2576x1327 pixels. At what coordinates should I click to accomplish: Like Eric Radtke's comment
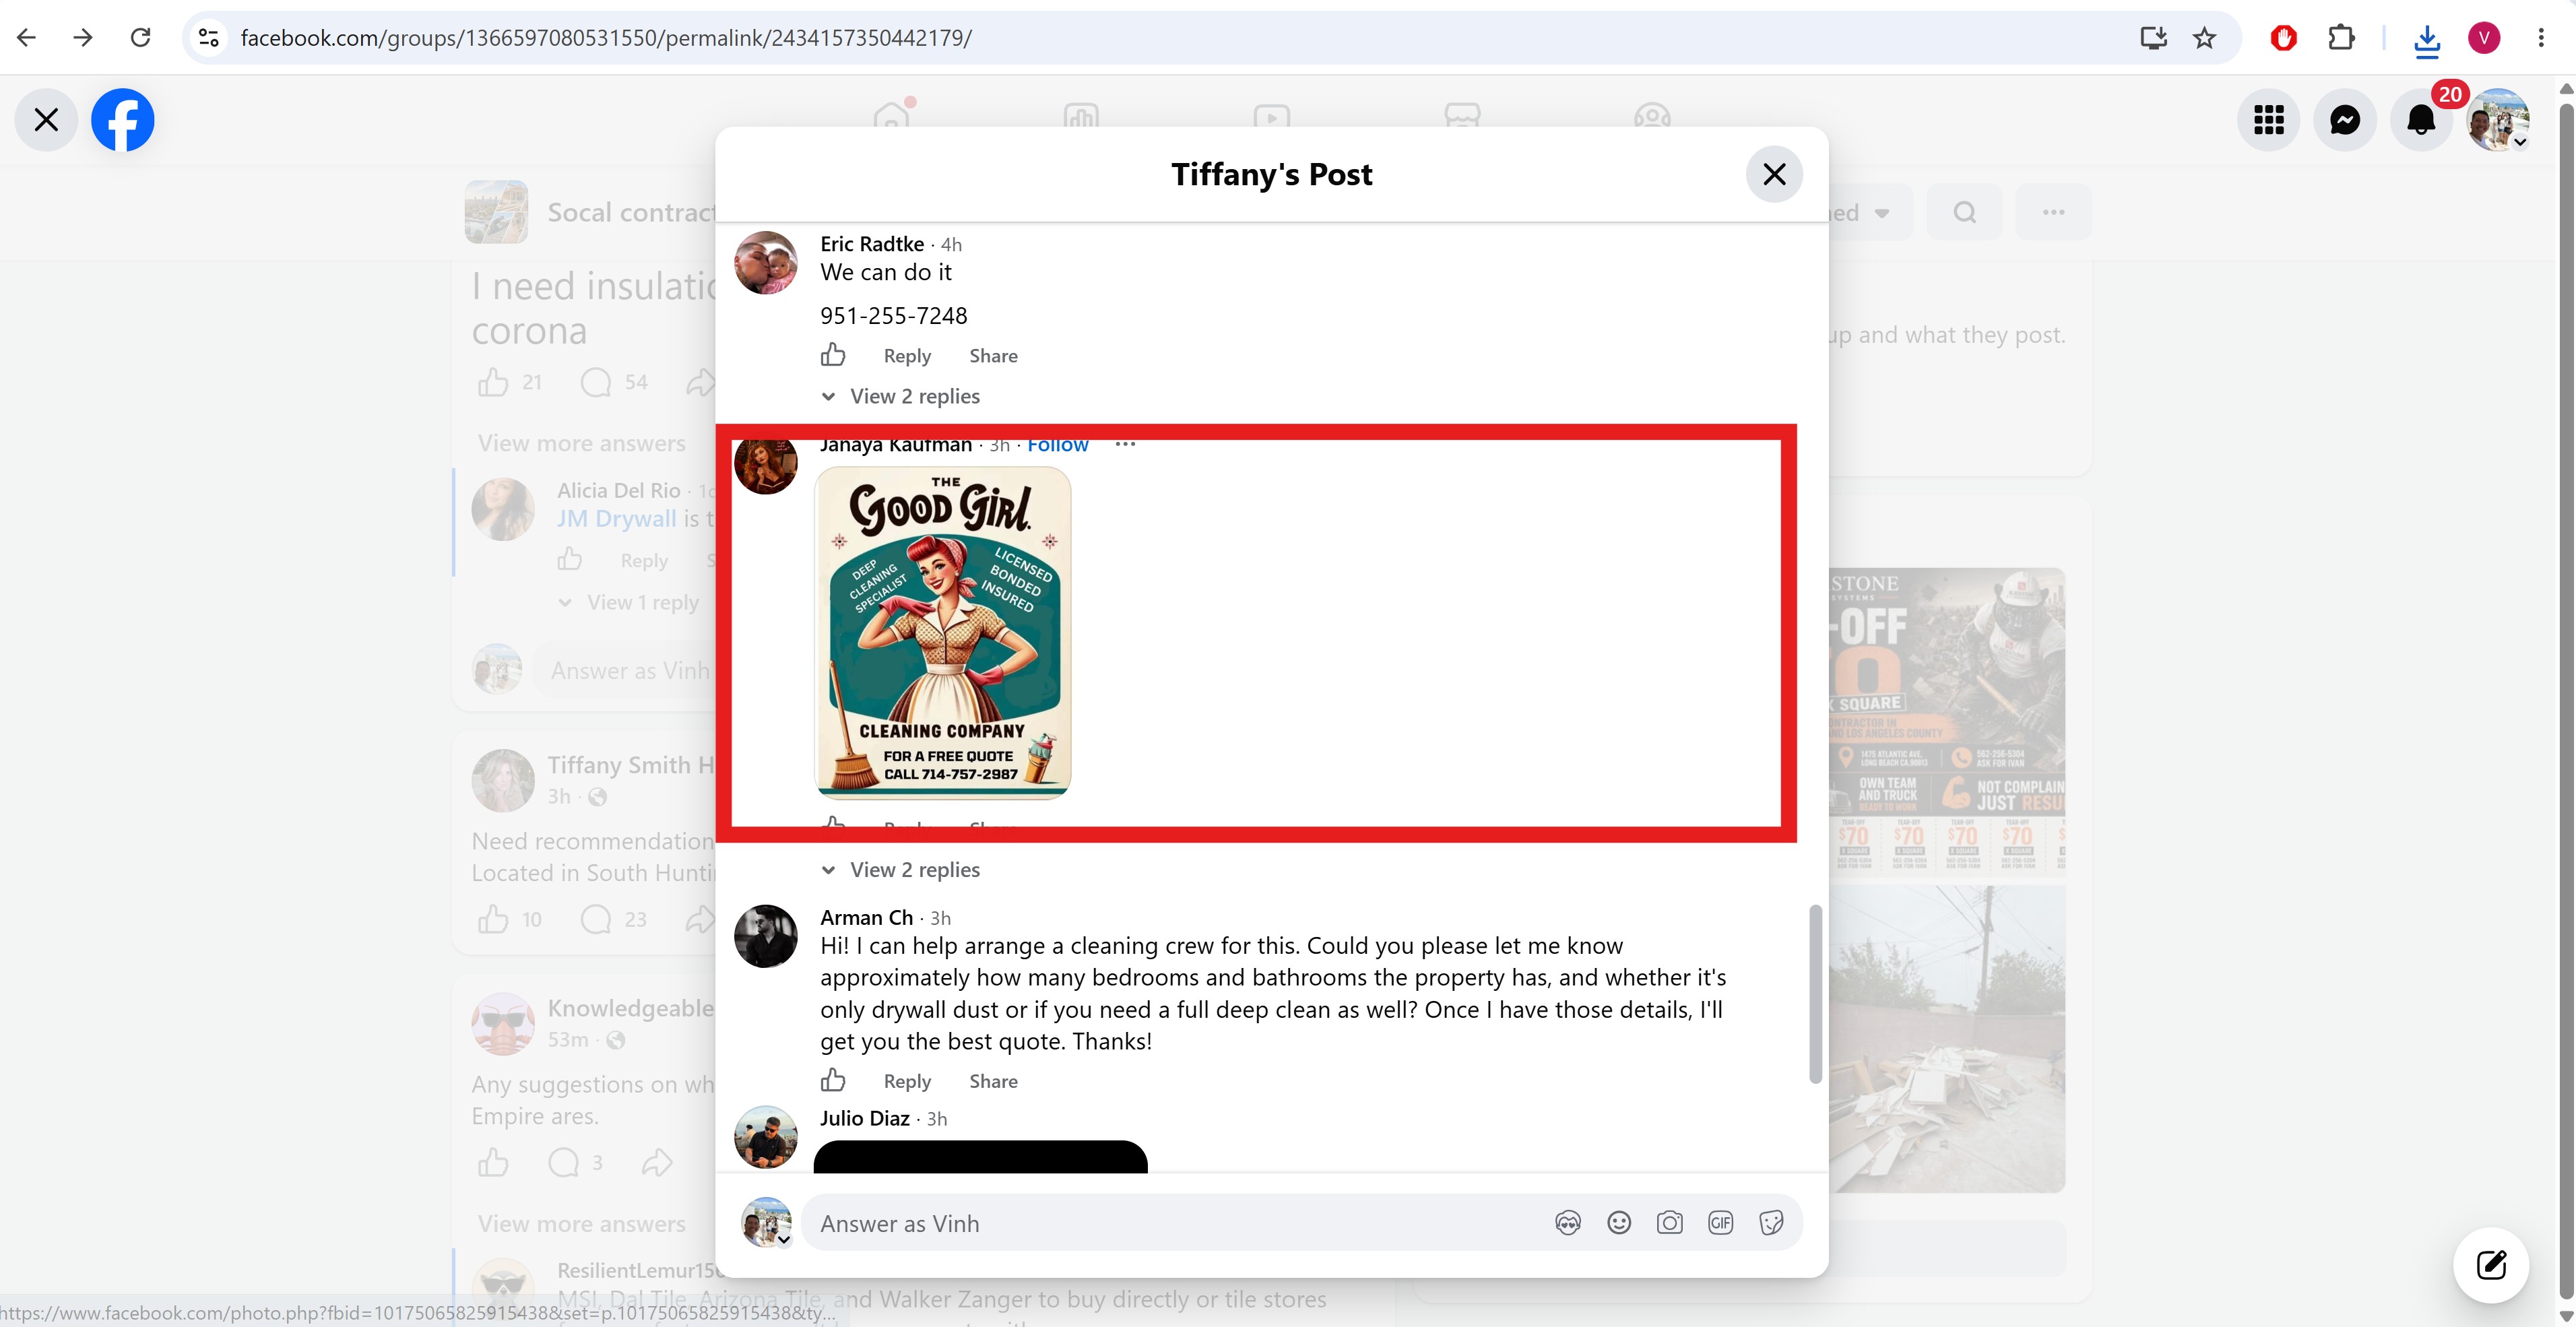[x=833, y=355]
